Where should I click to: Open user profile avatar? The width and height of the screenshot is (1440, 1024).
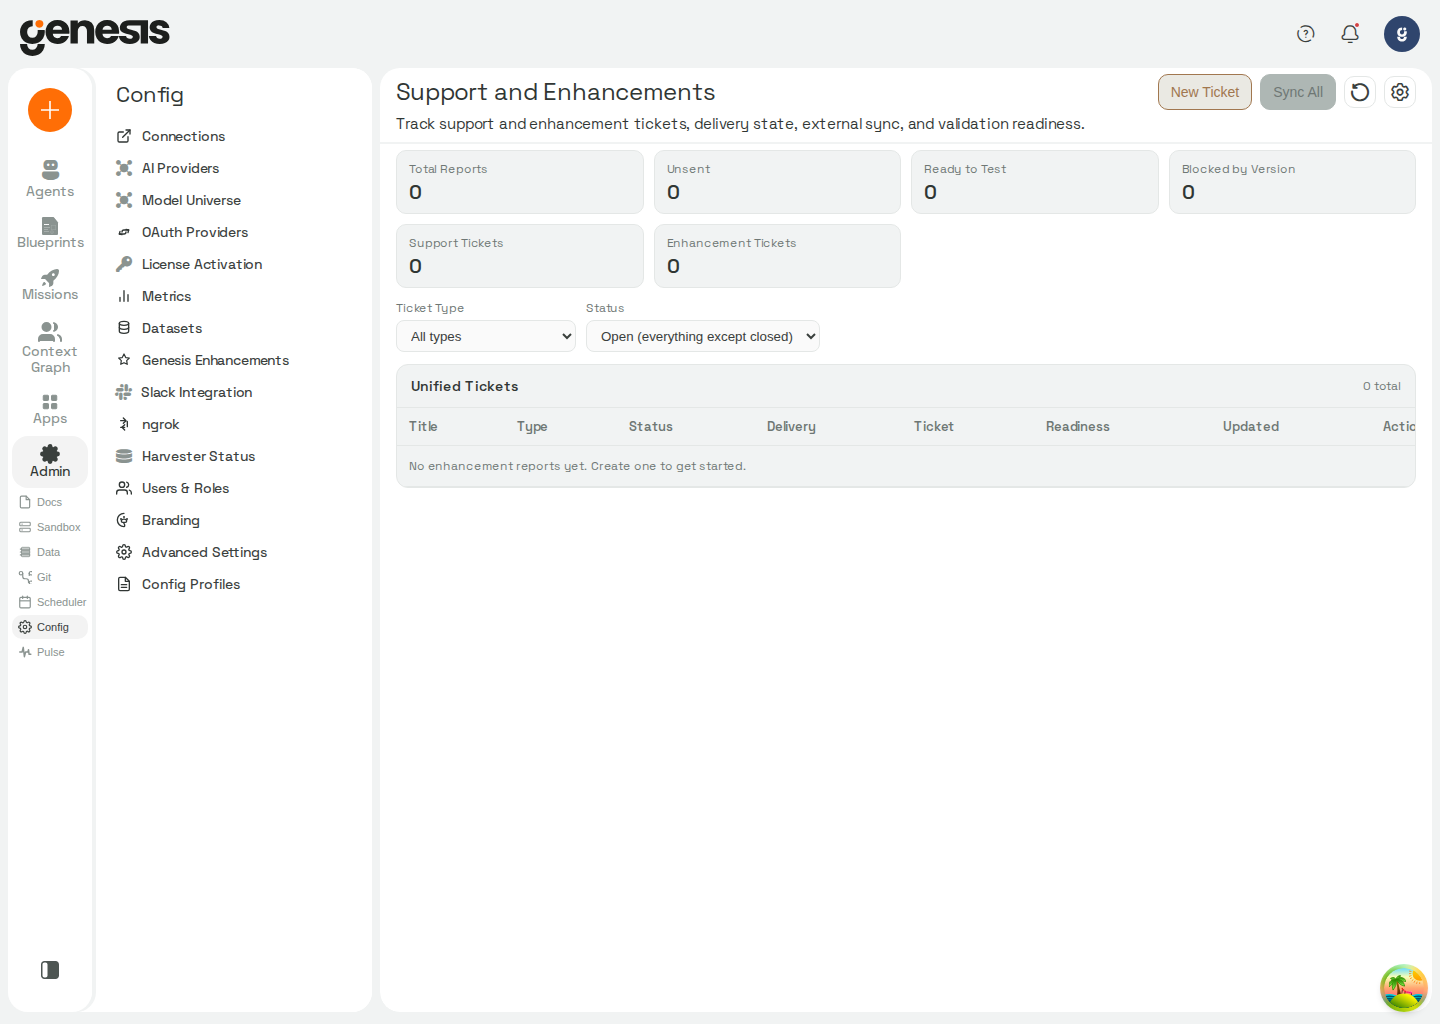(x=1402, y=34)
